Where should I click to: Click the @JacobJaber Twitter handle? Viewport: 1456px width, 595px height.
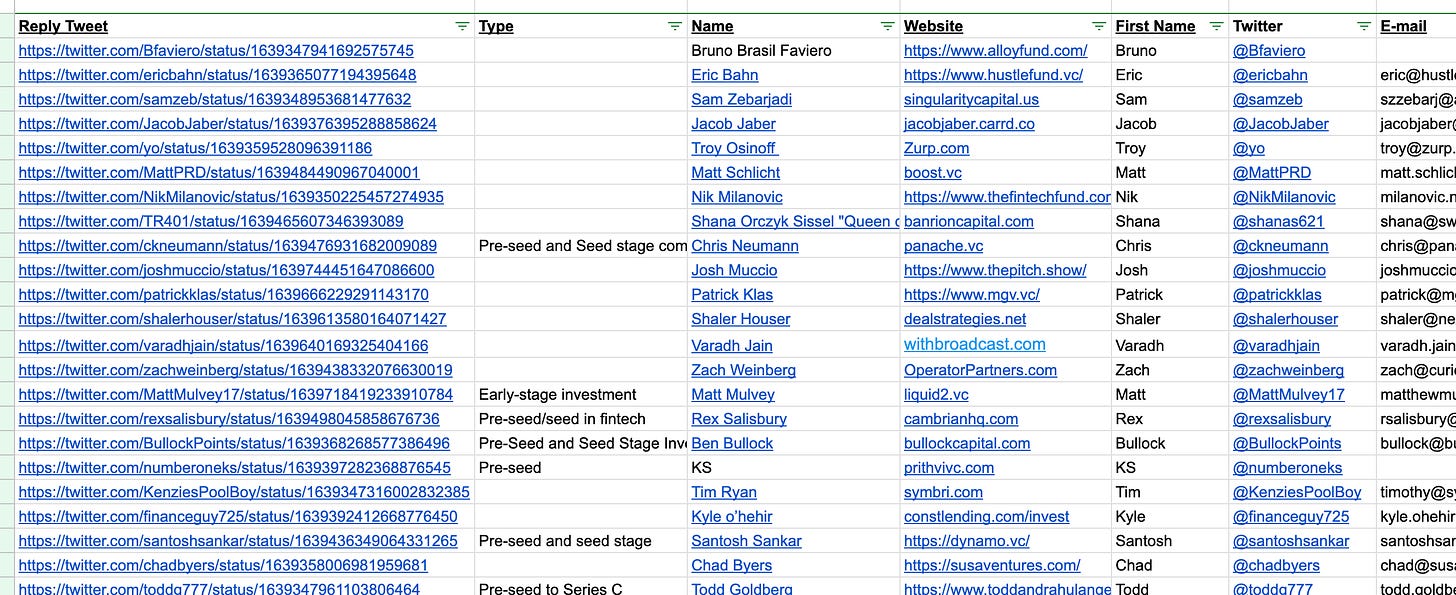pos(1281,124)
